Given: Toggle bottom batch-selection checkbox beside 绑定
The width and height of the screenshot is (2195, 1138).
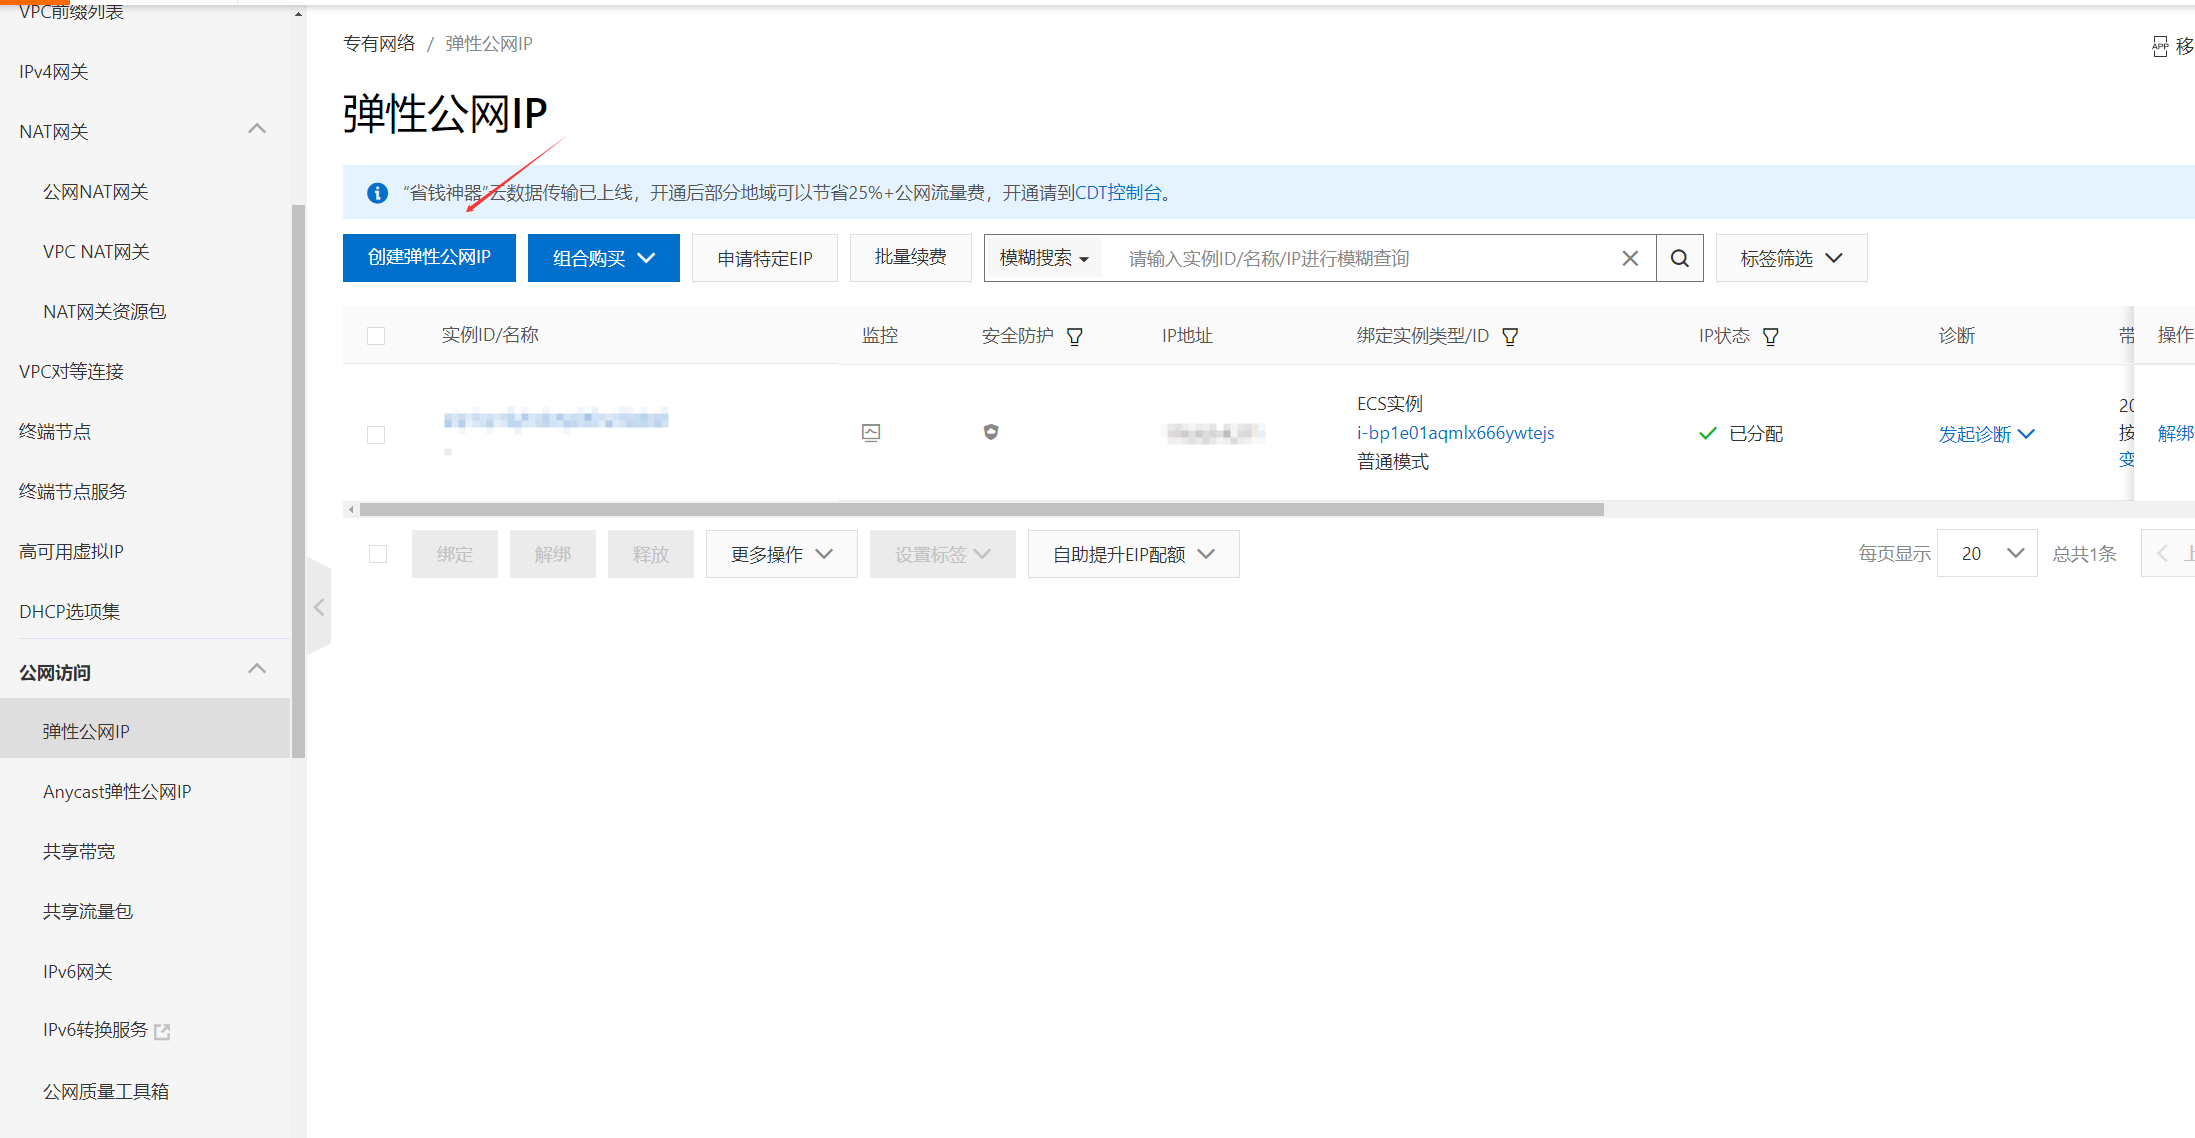Looking at the screenshot, I should 378,554.
